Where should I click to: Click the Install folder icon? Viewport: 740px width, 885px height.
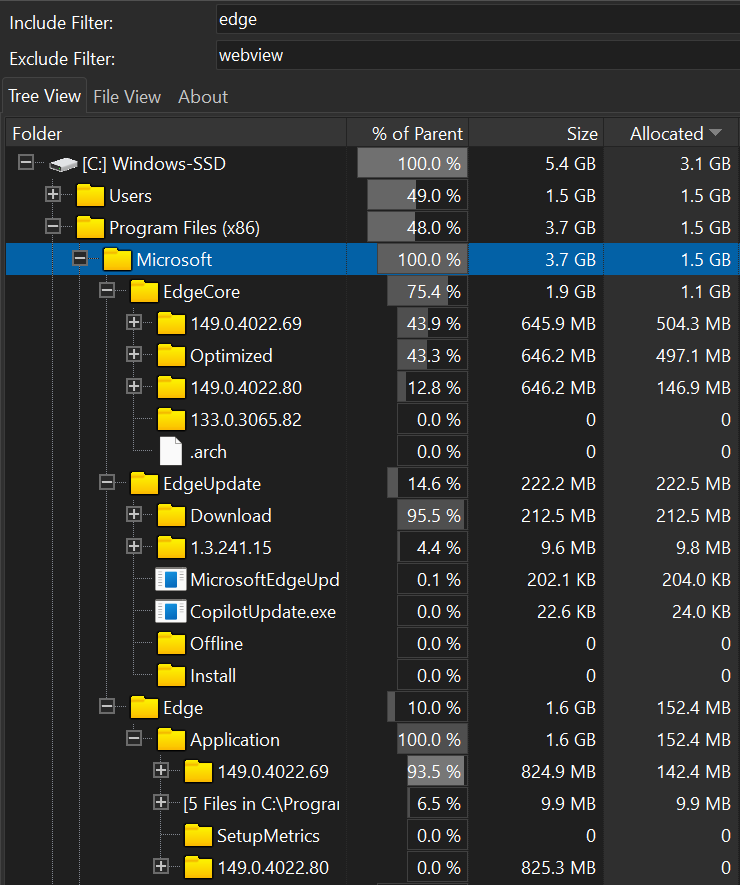point(172,676)
